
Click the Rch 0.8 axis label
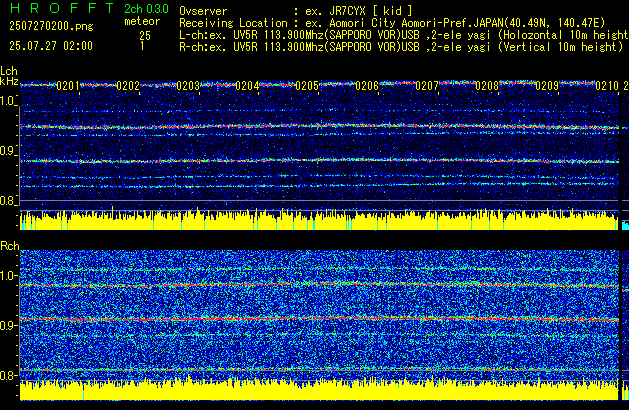(x=8, y=375)
